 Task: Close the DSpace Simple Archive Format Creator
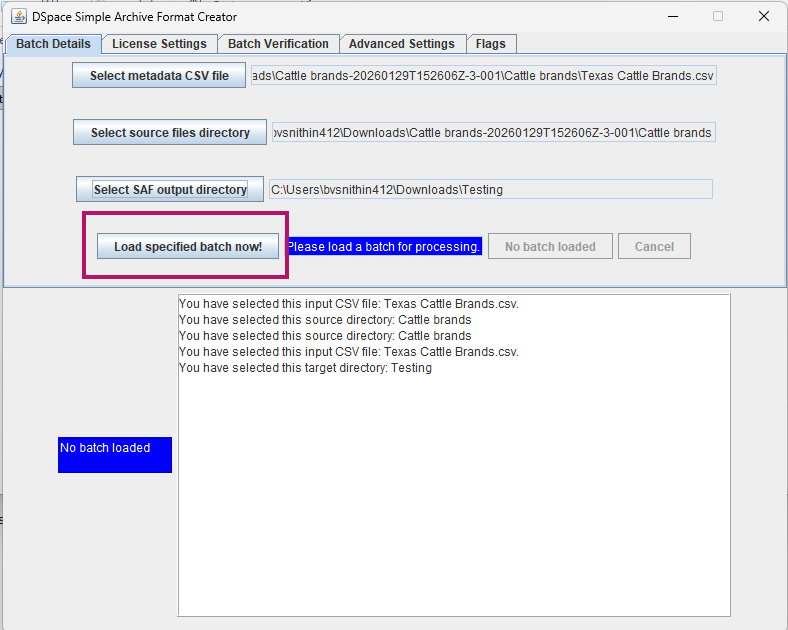(x=763, y=16)
